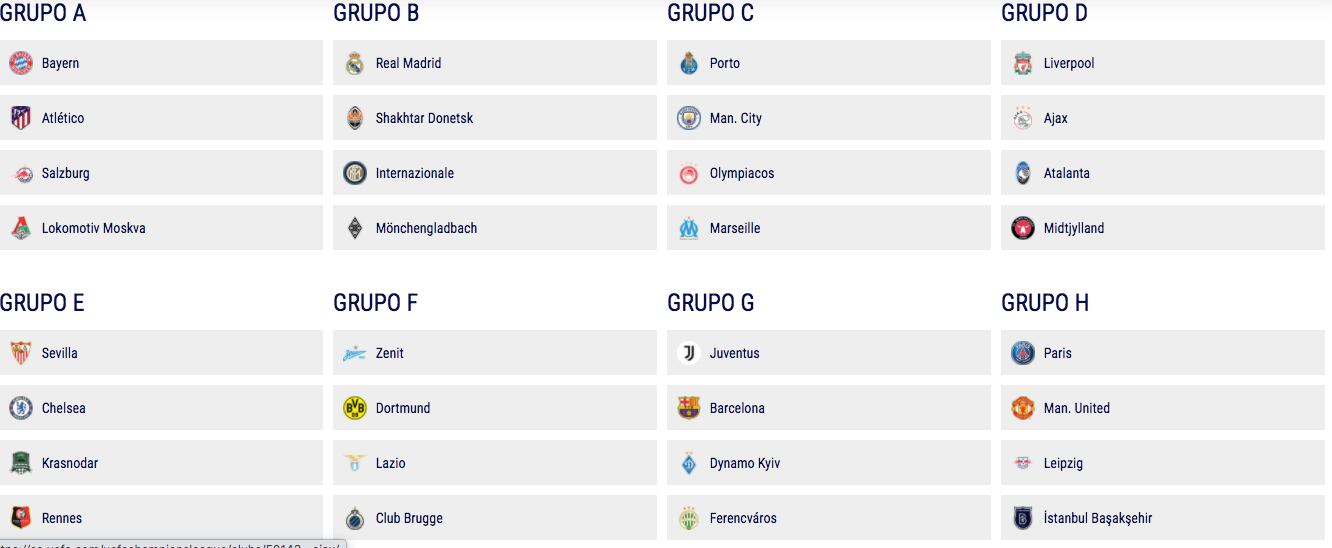The height and width of the screenshot is (548, 1332).
Task: Select Man. City in Grupo C
Action: point(735,118)
